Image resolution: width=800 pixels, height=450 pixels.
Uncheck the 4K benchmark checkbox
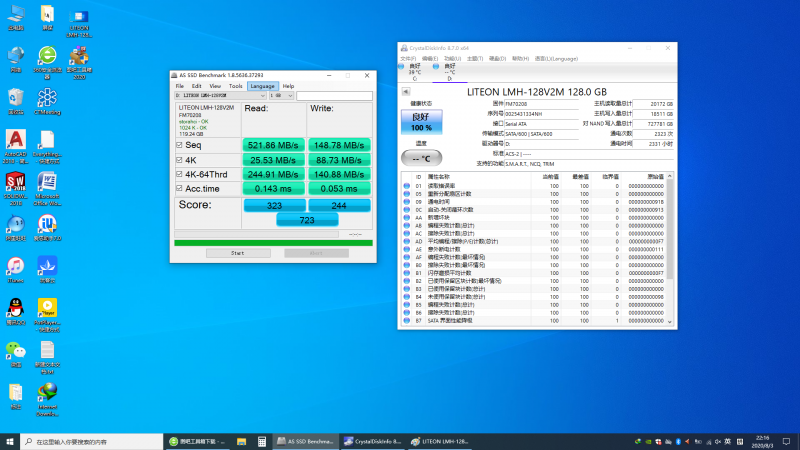coord(179,160)
